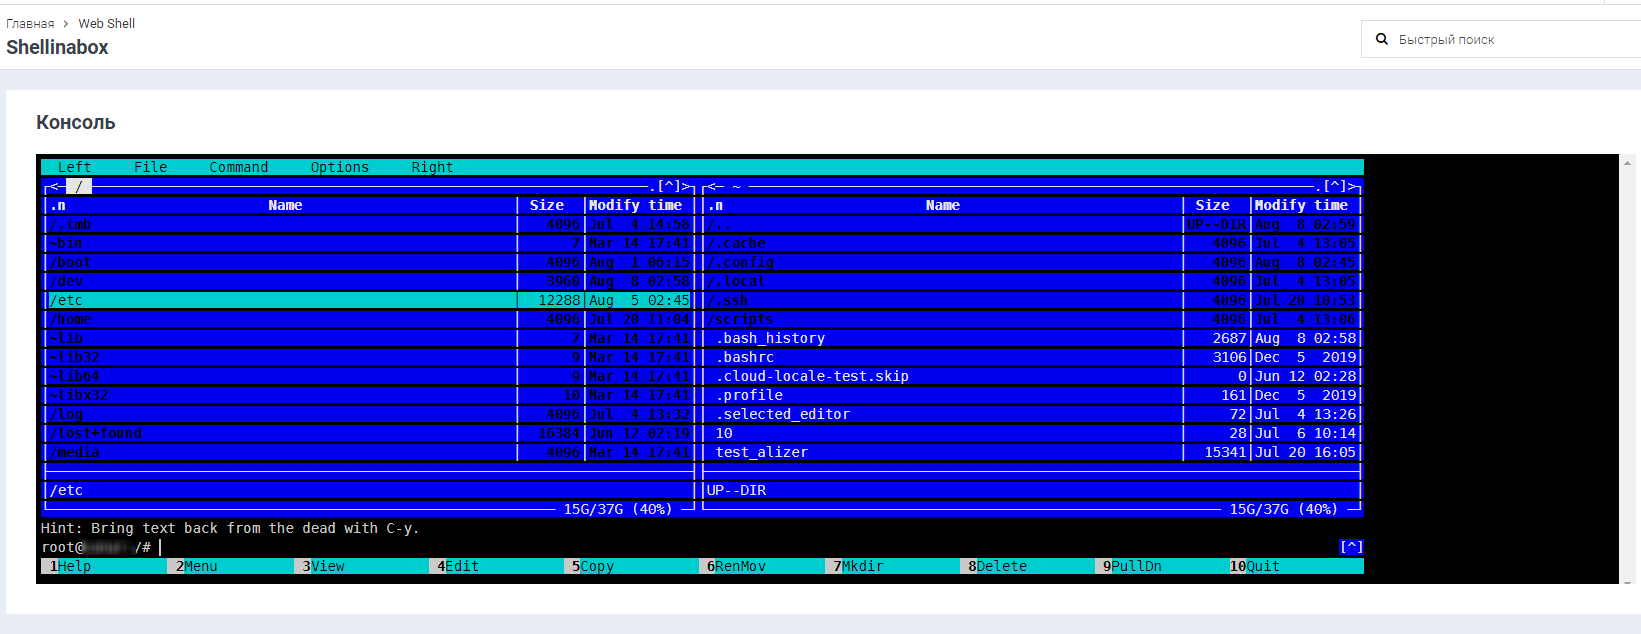Open the Right panel menu
This screenshot has height=634, width=1641.
pyautogui.click(x=432, y=167)
